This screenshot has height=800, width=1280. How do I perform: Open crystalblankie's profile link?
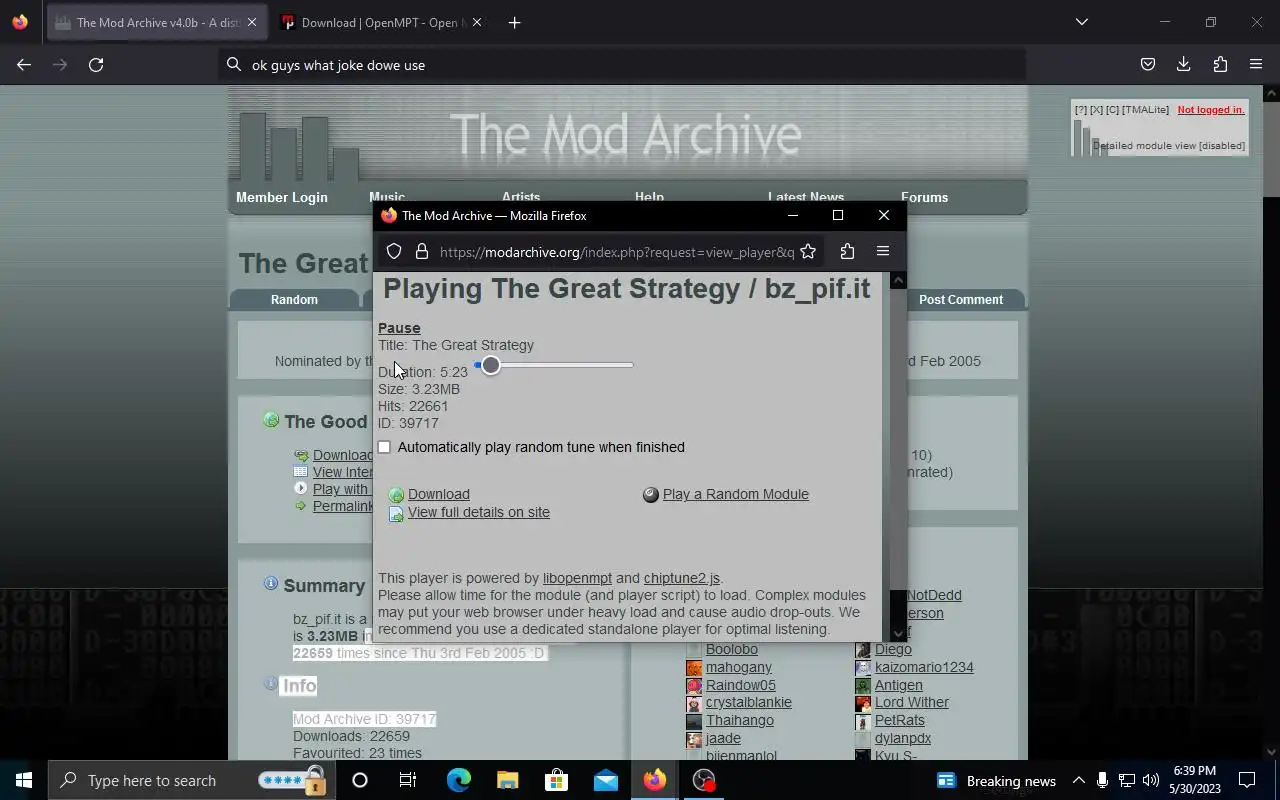(x=749, y=702)
